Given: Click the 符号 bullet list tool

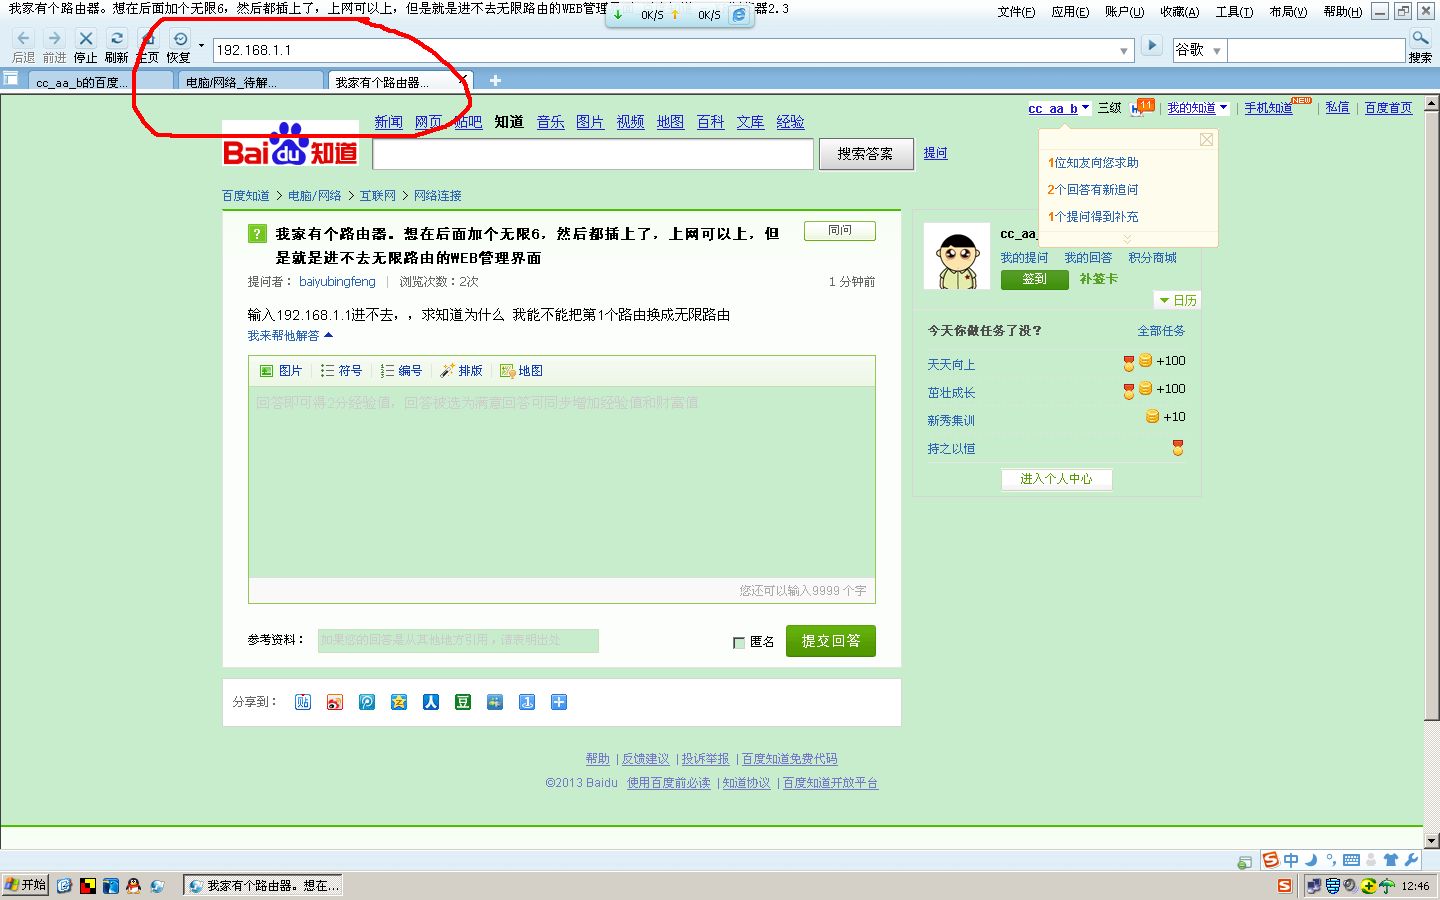Looking at the screenshot, I should tap(341, 371).
